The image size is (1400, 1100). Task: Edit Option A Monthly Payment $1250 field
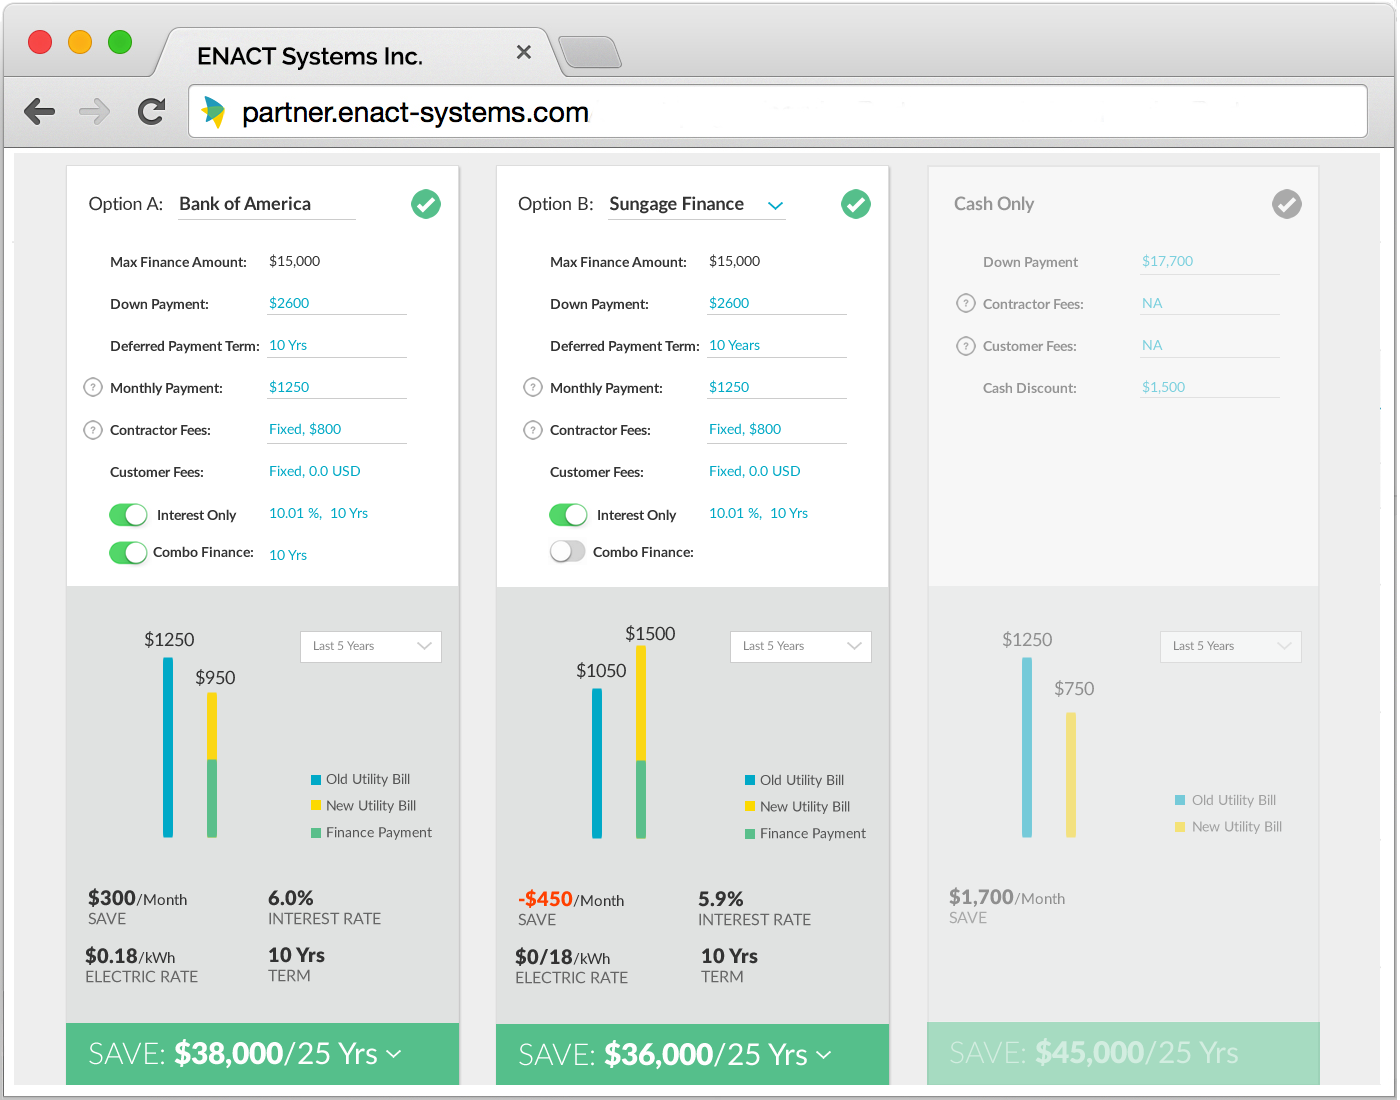pos(337,387)
